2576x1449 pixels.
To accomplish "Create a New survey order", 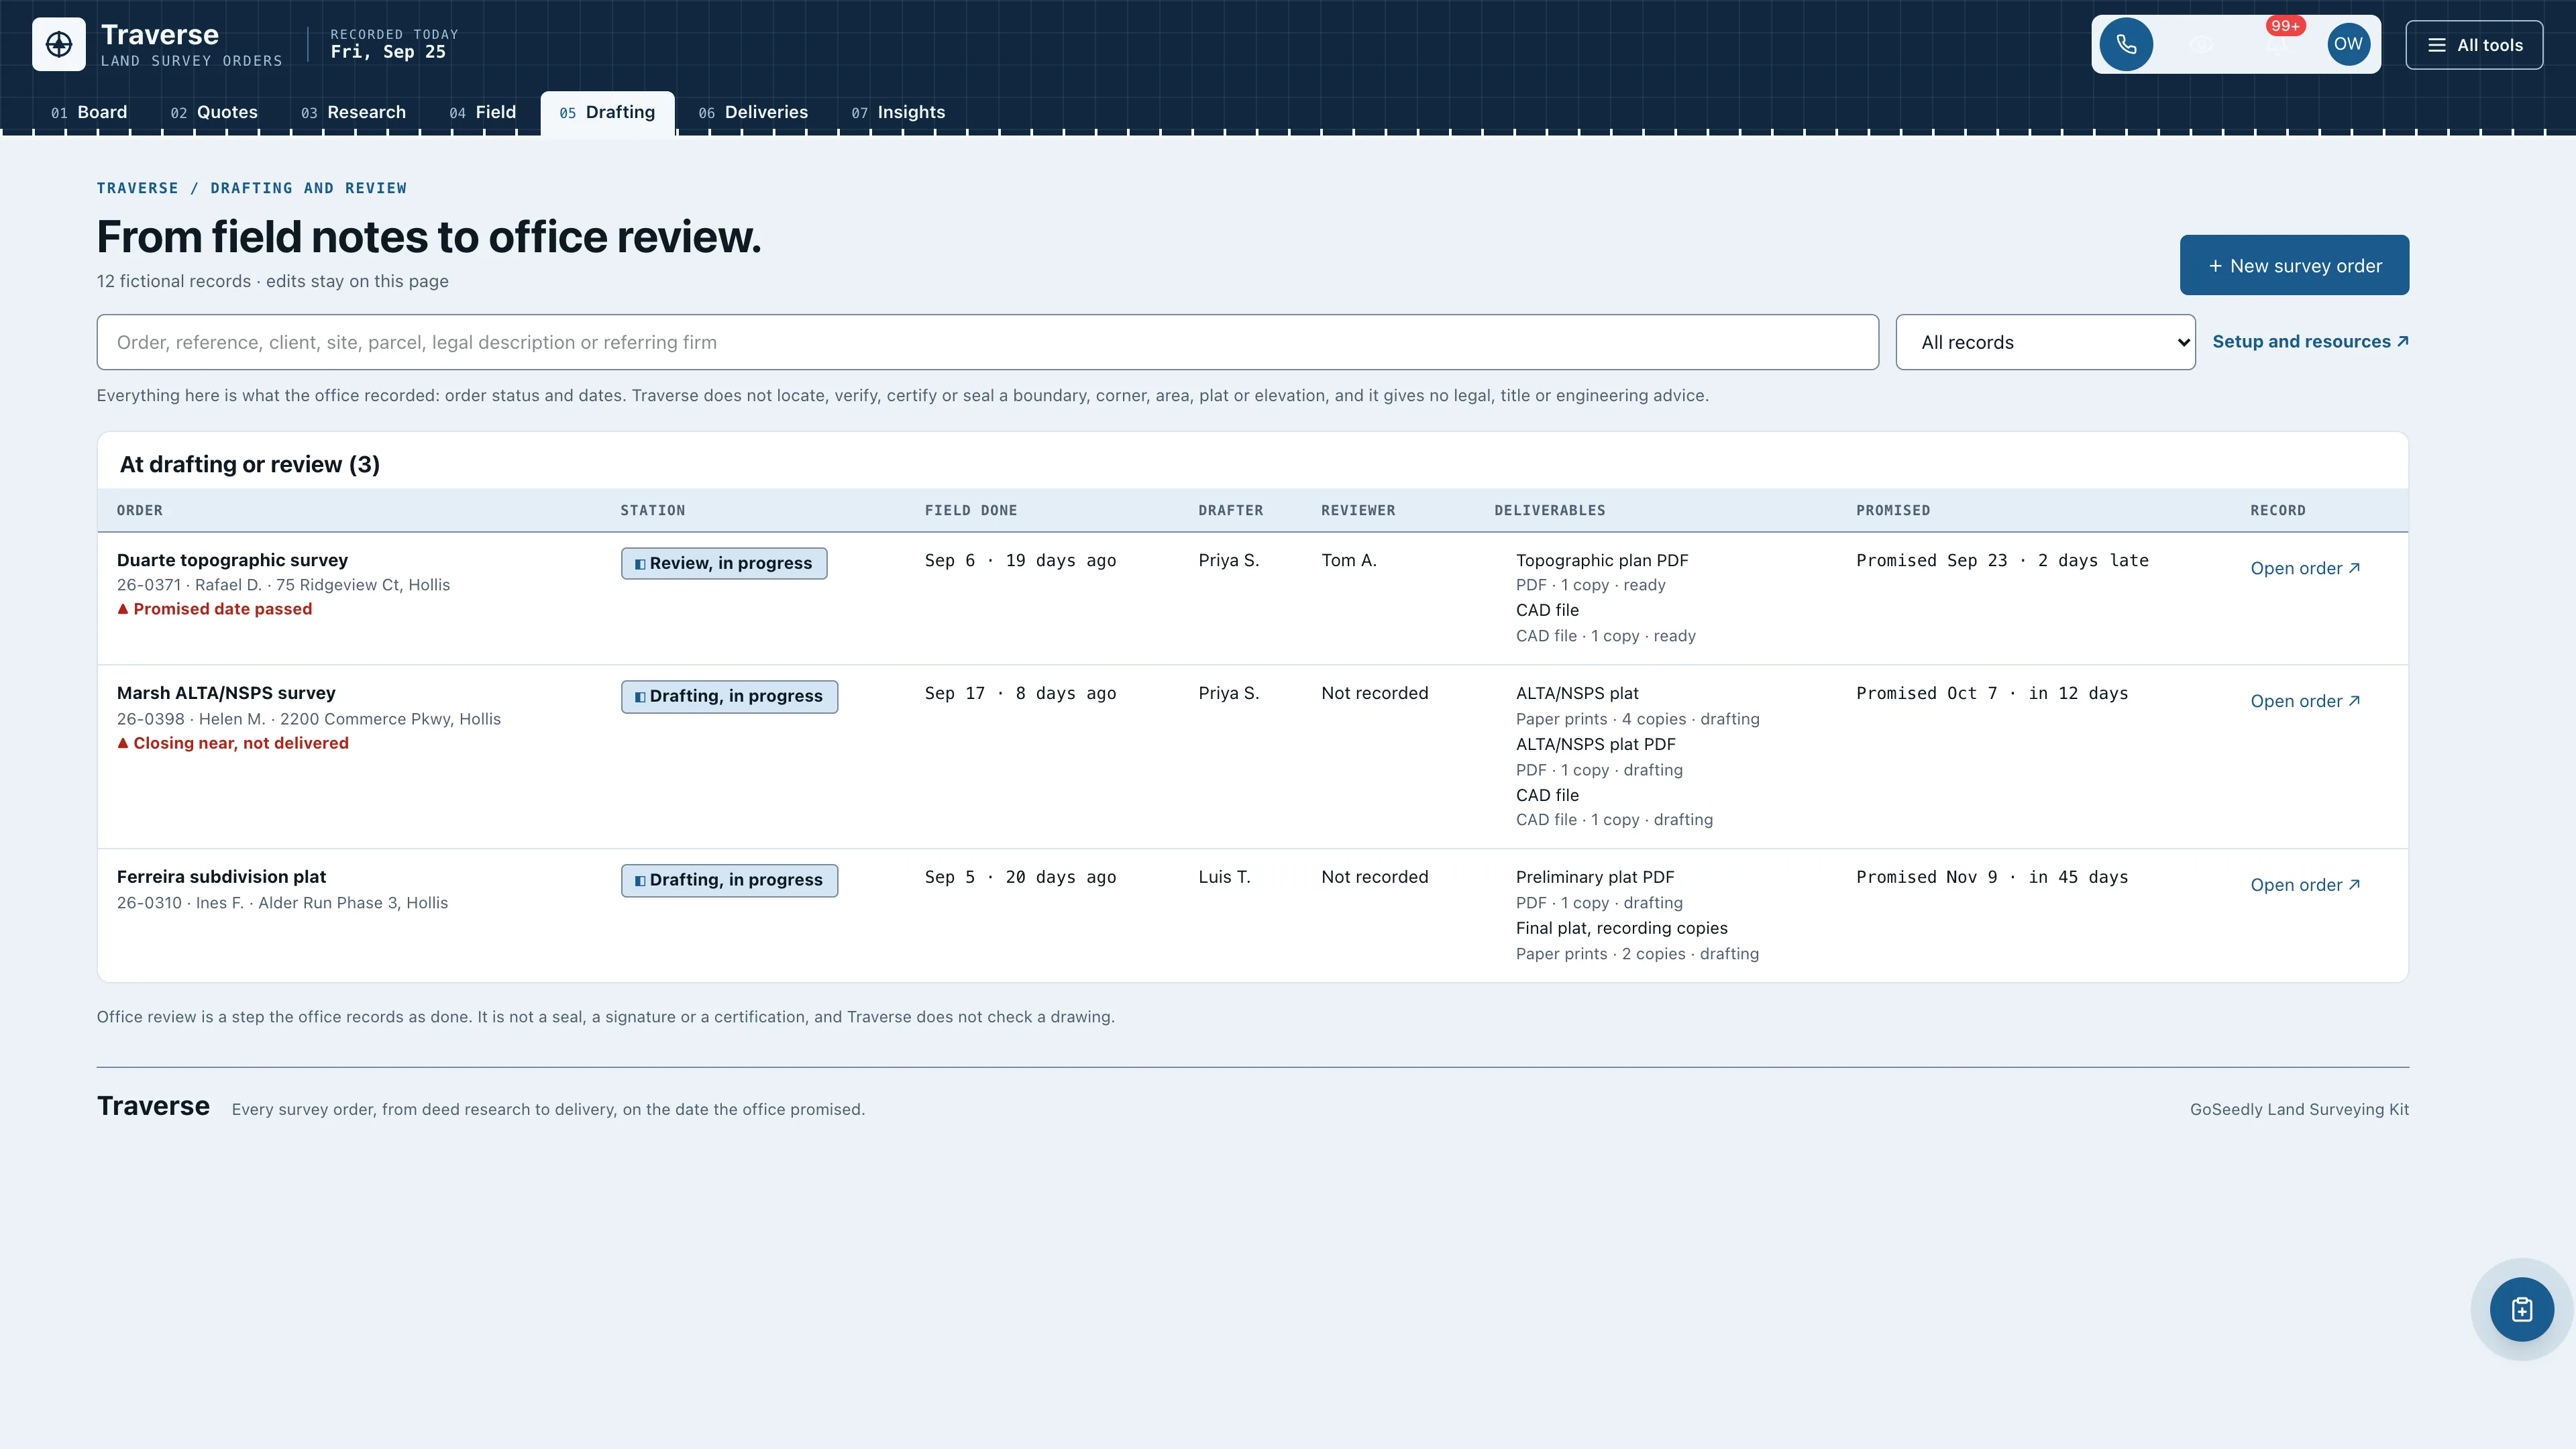I will tap(2294, 265).
